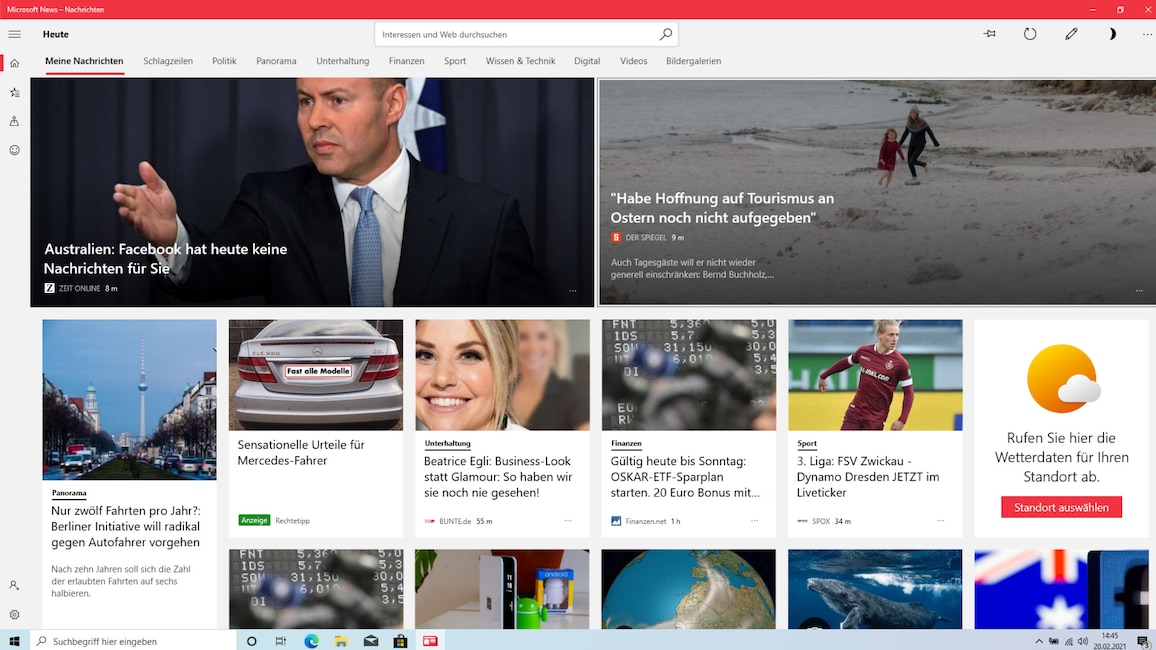Open the Wissen & Technik tab
Screen dimensions: 1156x650
pos(520,61)
